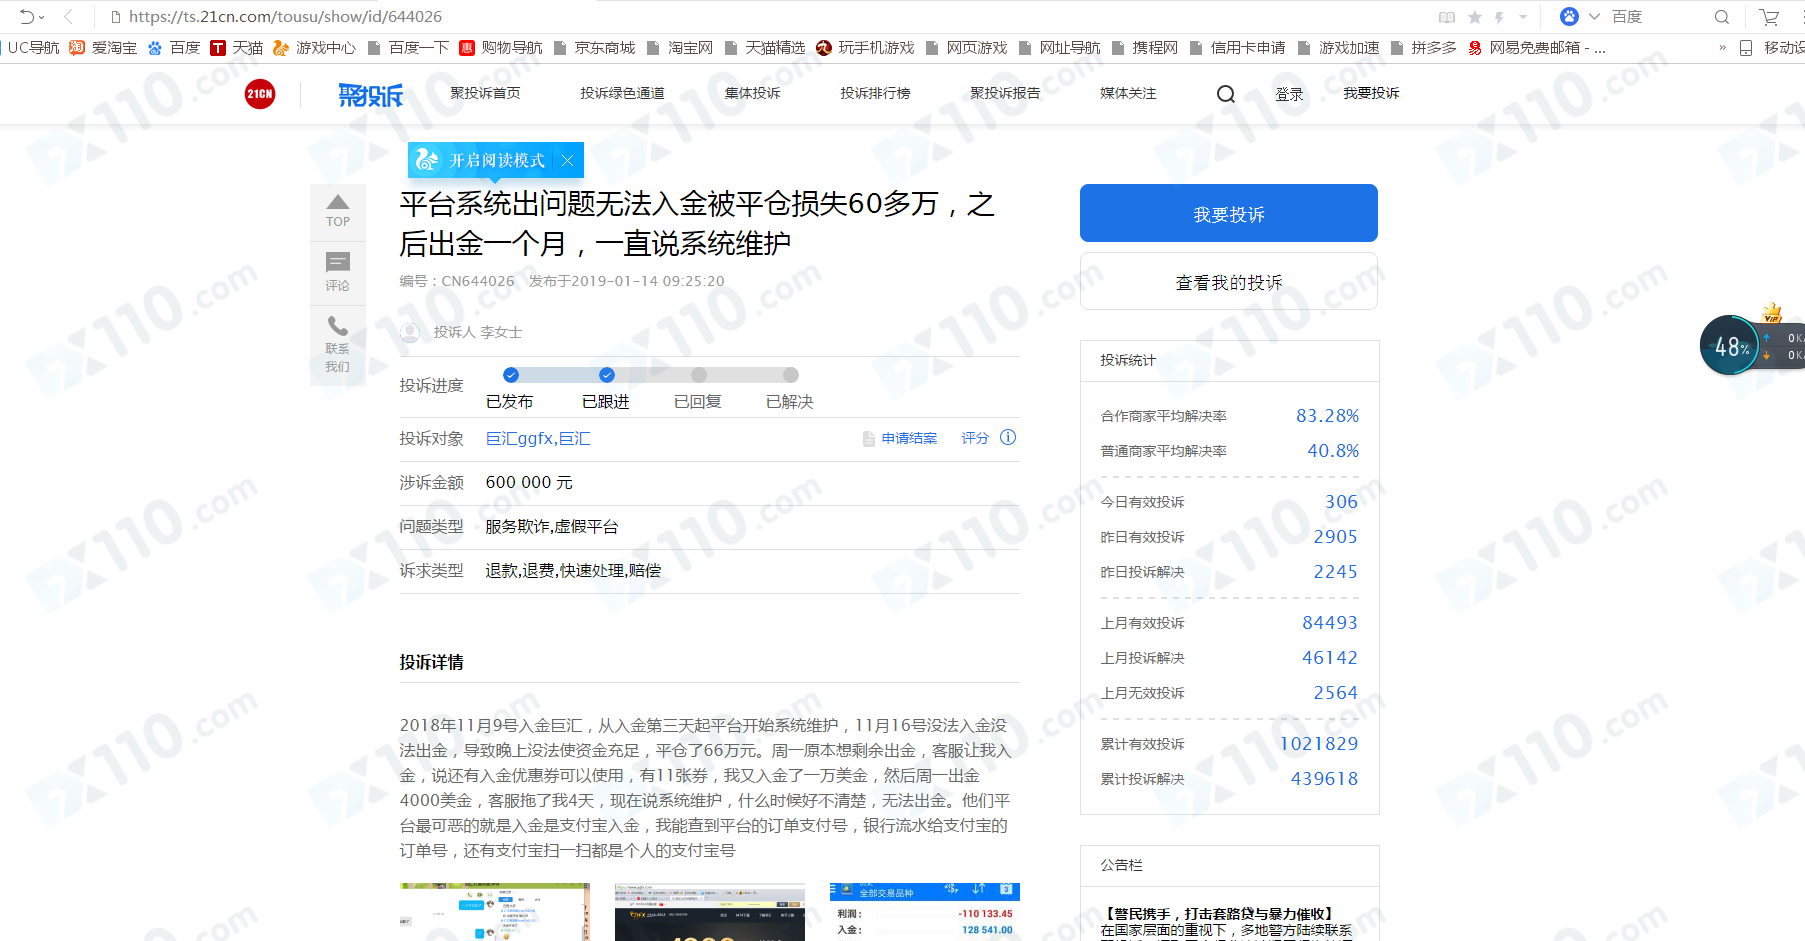Image resolution: width=1805 pixels, height=941 pixels.
Task: Click the blue 我要投诉 button
Action: point(1229,213)
